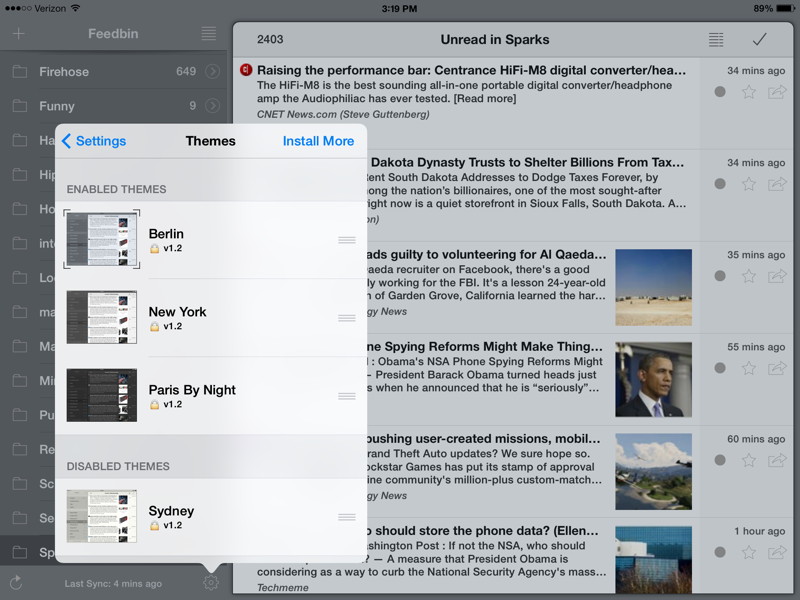Choose the disabled Sydney theme row
This screenshot has width=800, height=600.
(x=211, y=517)
